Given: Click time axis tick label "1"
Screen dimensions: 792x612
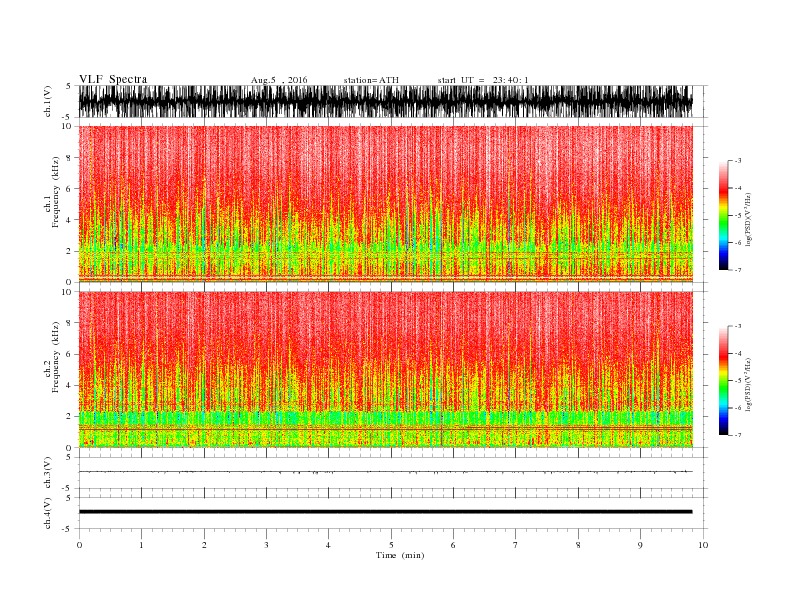Looking at the screenshot, I should tap(141, 545).
